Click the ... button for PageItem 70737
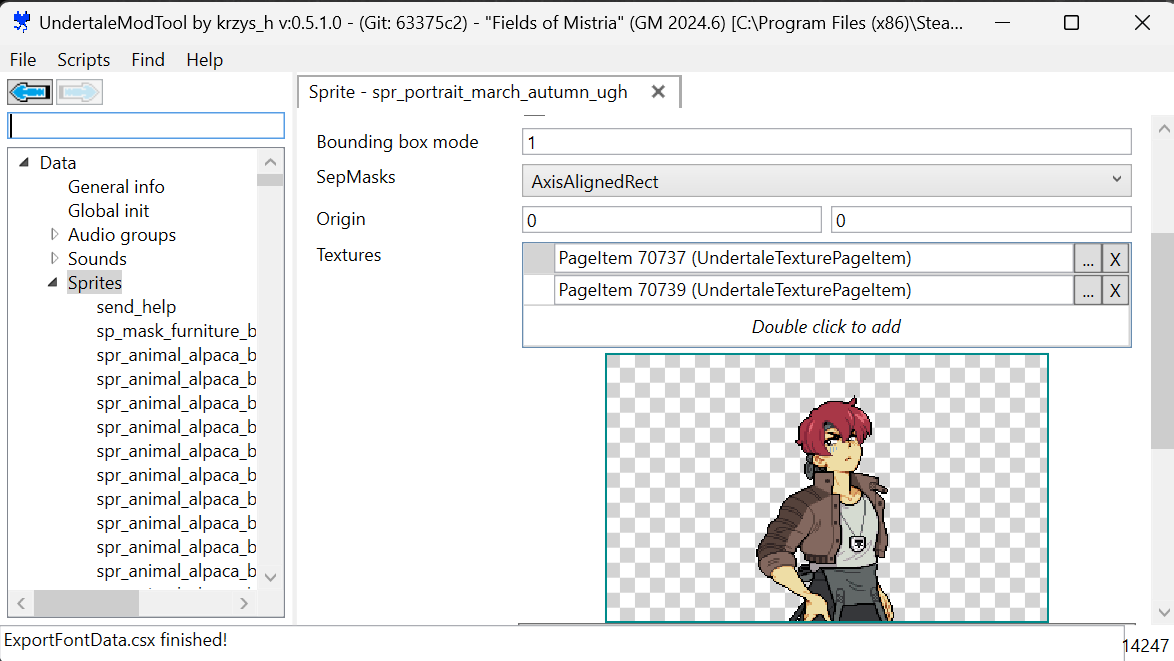The image size is (1174, 661). 1088,259
